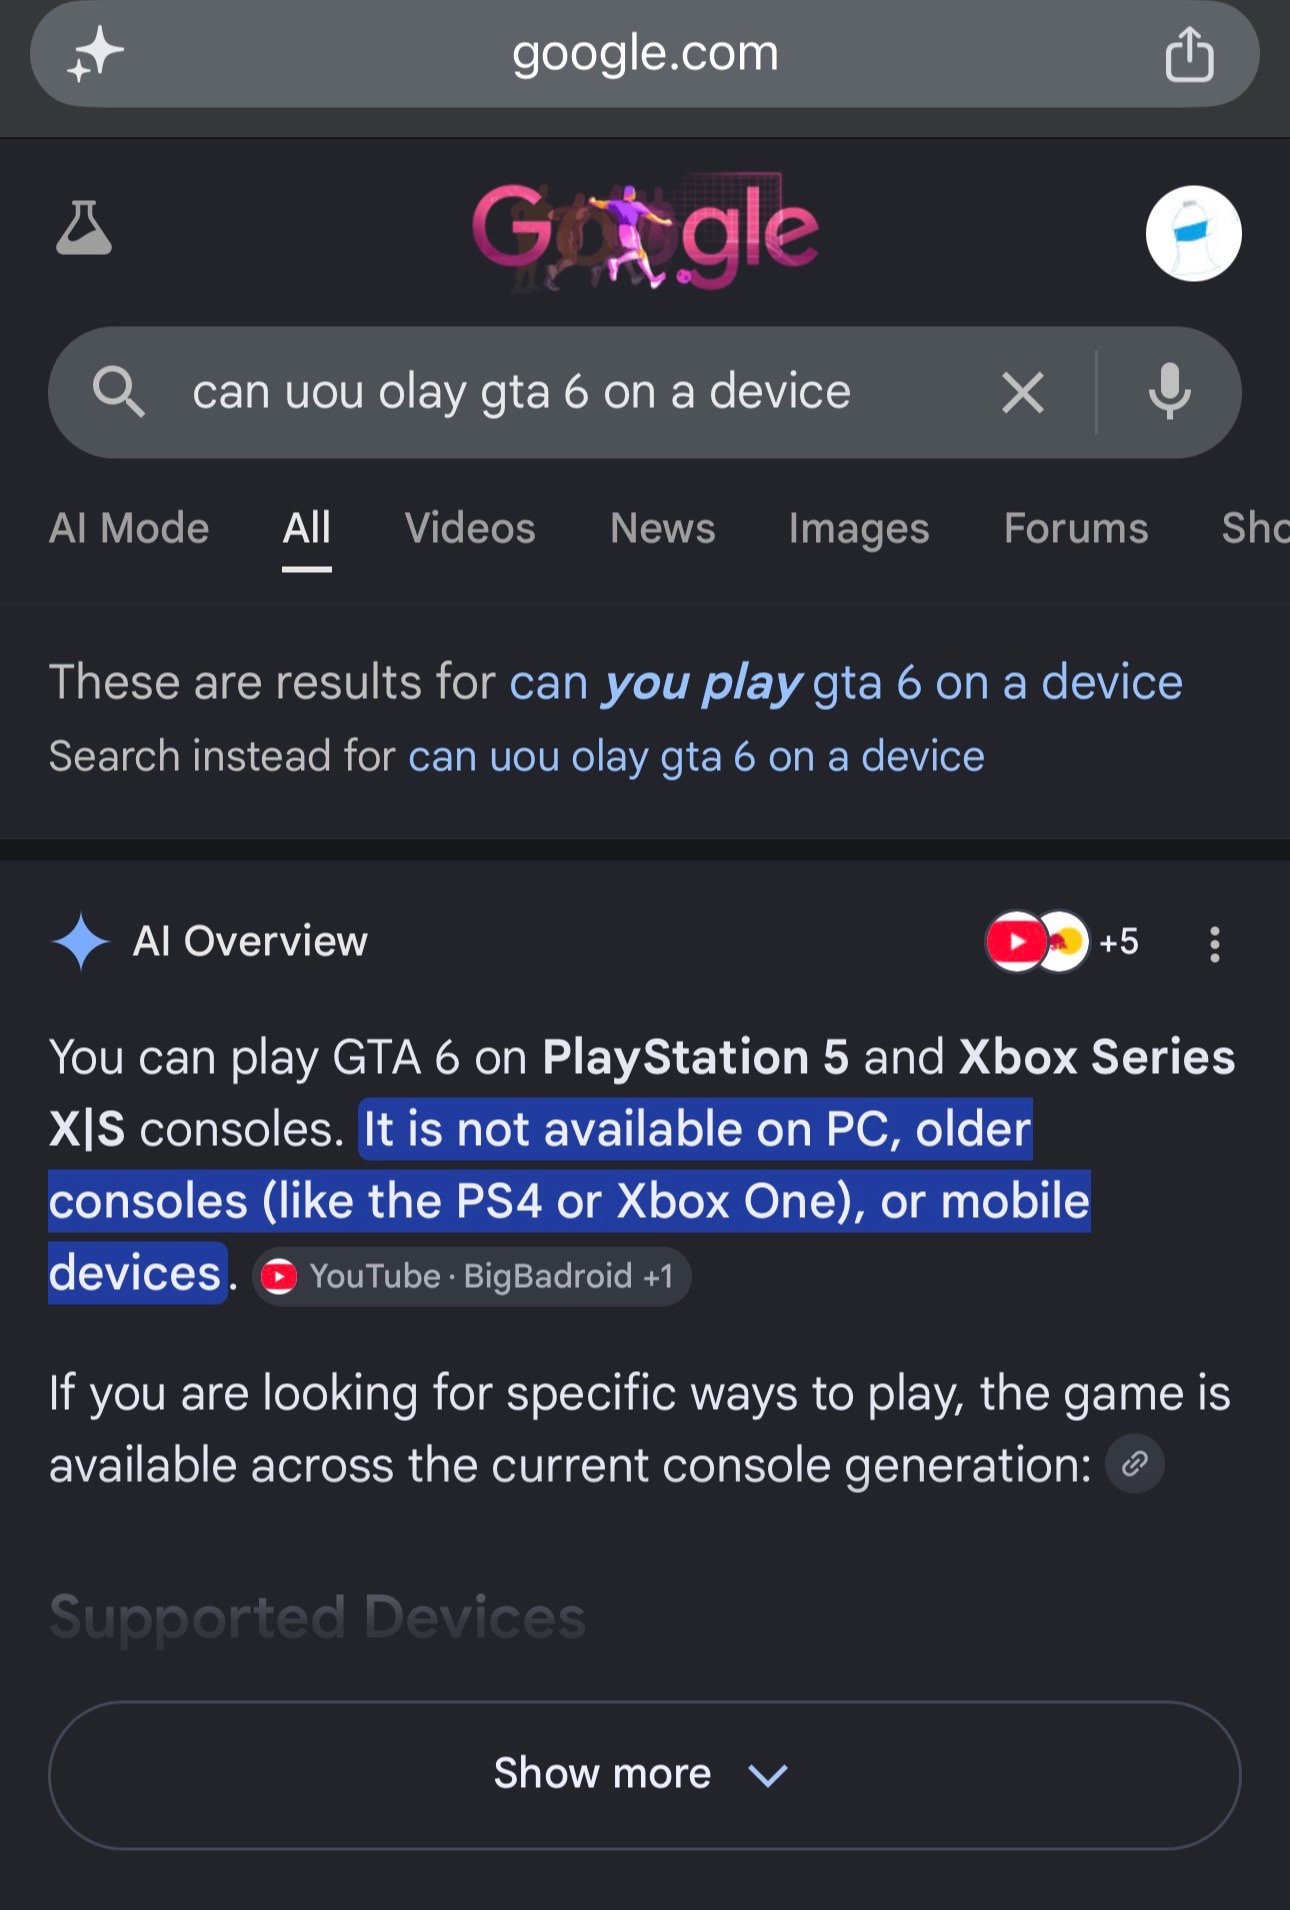Tap the sparkle AI icon in address bar
The width and height of the screenshot is (1290, 1910).
[x=95, y=54]
